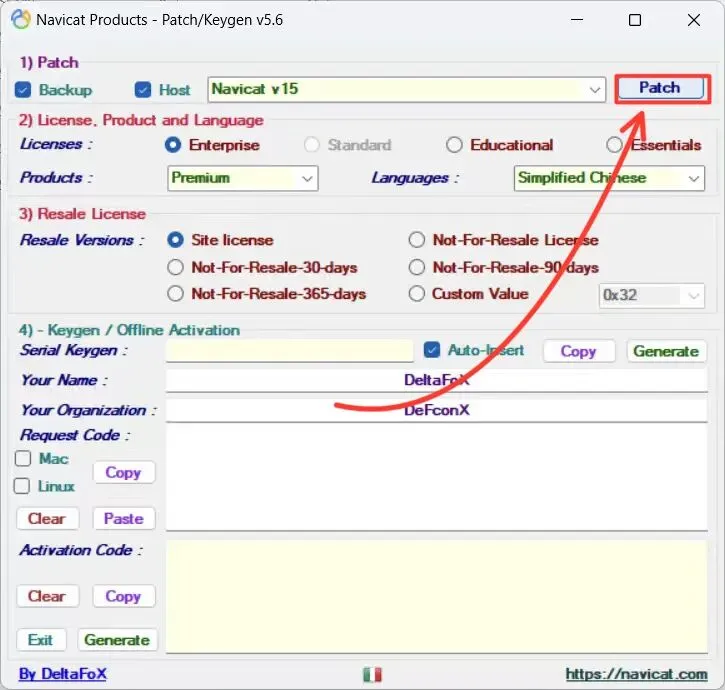The height and width of the screenshot is (690, 725).
Task: Click Generate next to Serial Keygen
Action: 666,351
